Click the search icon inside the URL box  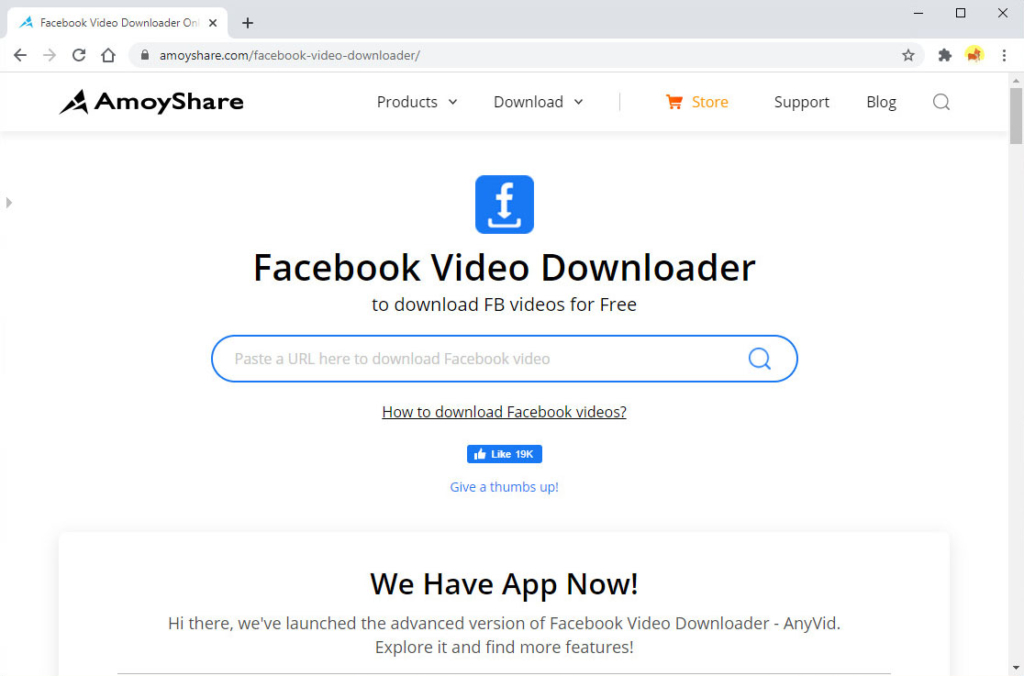[759, 359]
